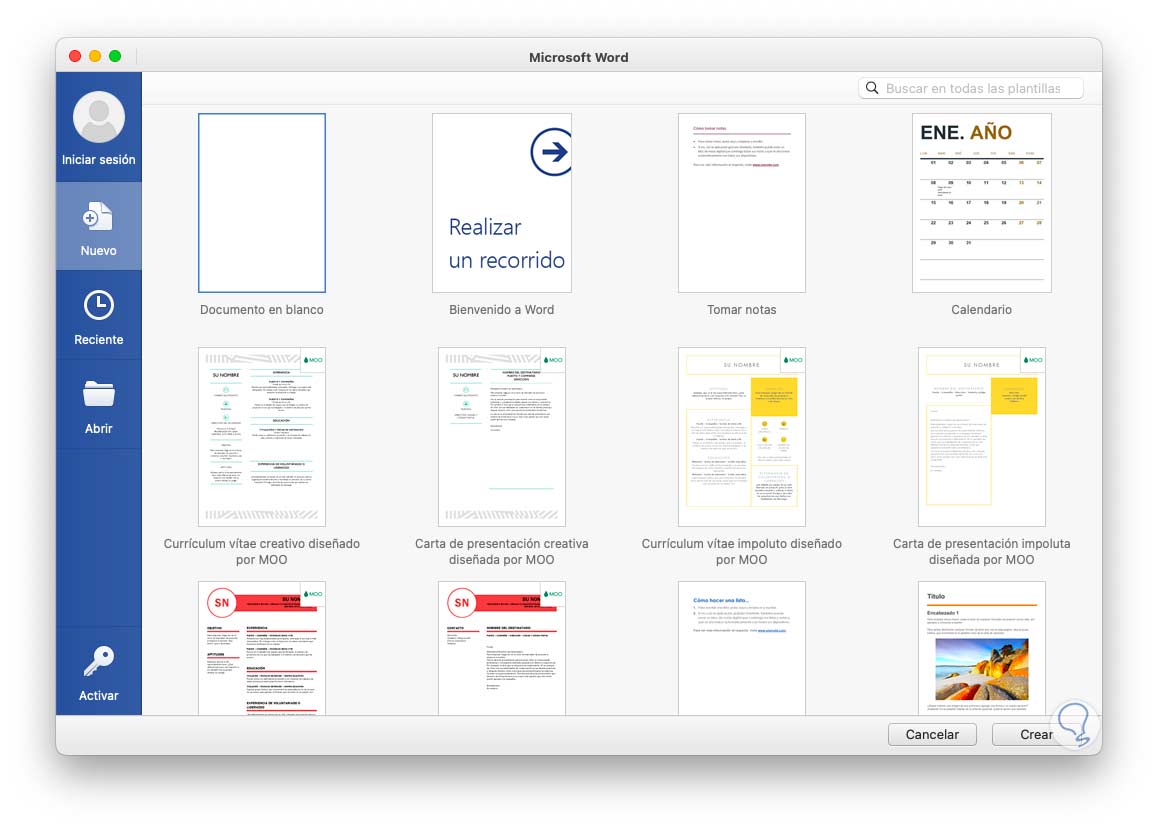Click the Abrir label in the sidebar
The image size is (1158, 829).
98,429
